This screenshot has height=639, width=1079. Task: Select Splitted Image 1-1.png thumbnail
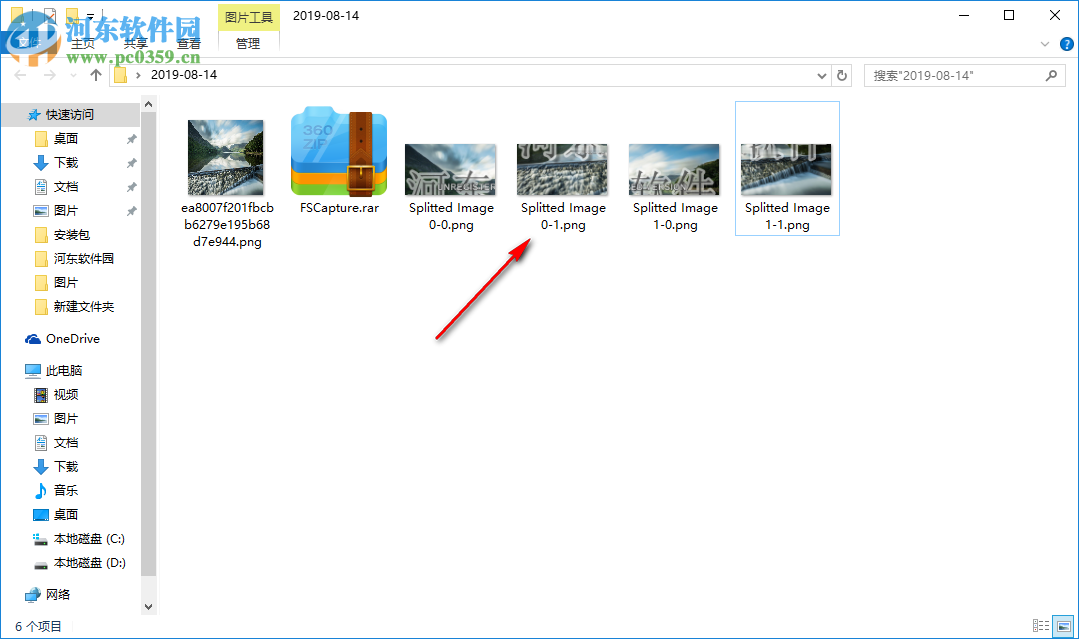[x=787, y=170]
